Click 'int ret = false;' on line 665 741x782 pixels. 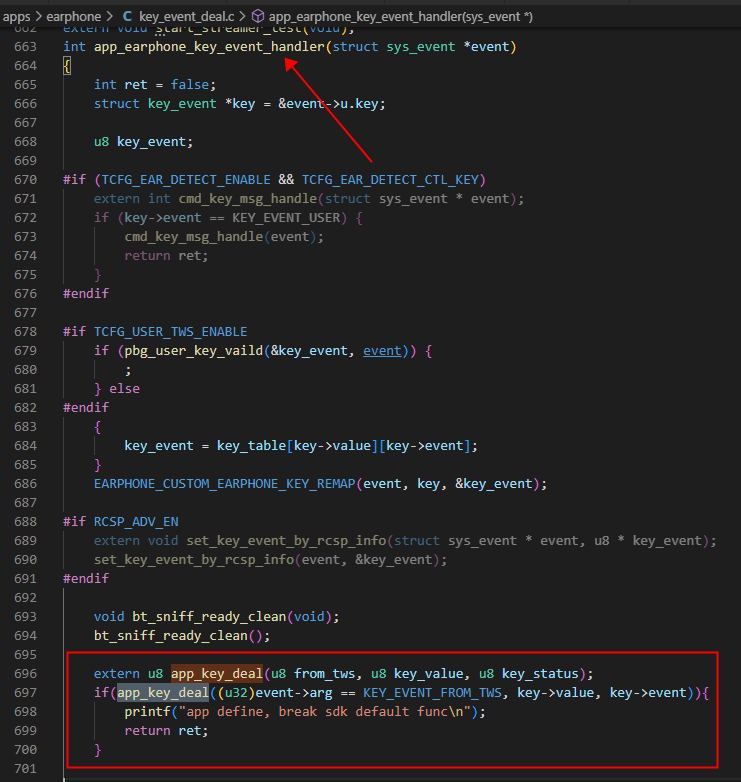155,85
